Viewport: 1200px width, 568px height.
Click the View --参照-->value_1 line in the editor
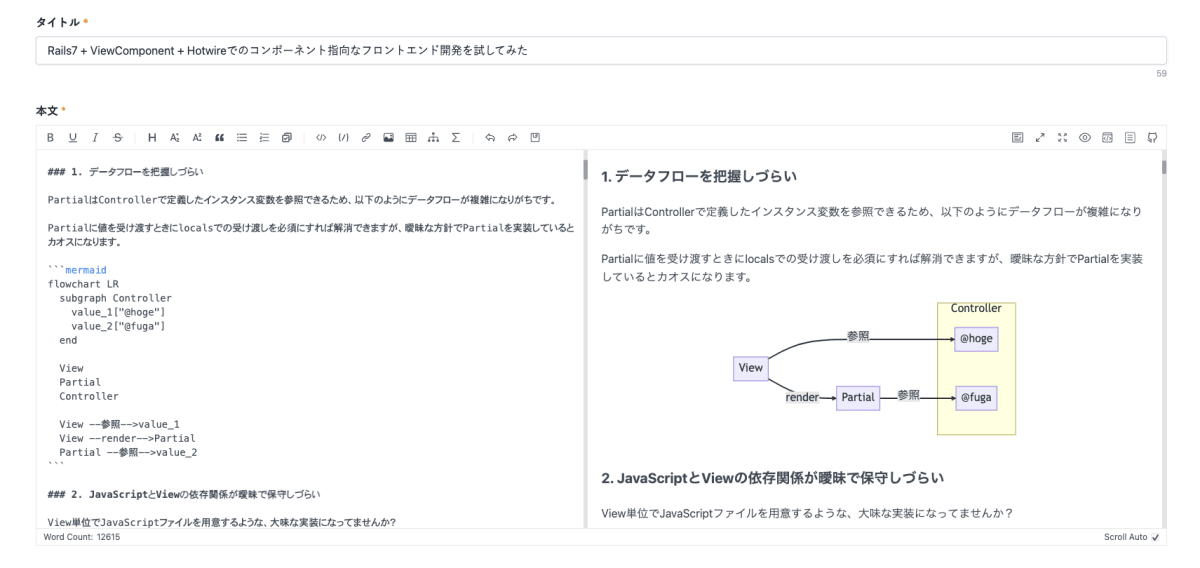[119, 424]
